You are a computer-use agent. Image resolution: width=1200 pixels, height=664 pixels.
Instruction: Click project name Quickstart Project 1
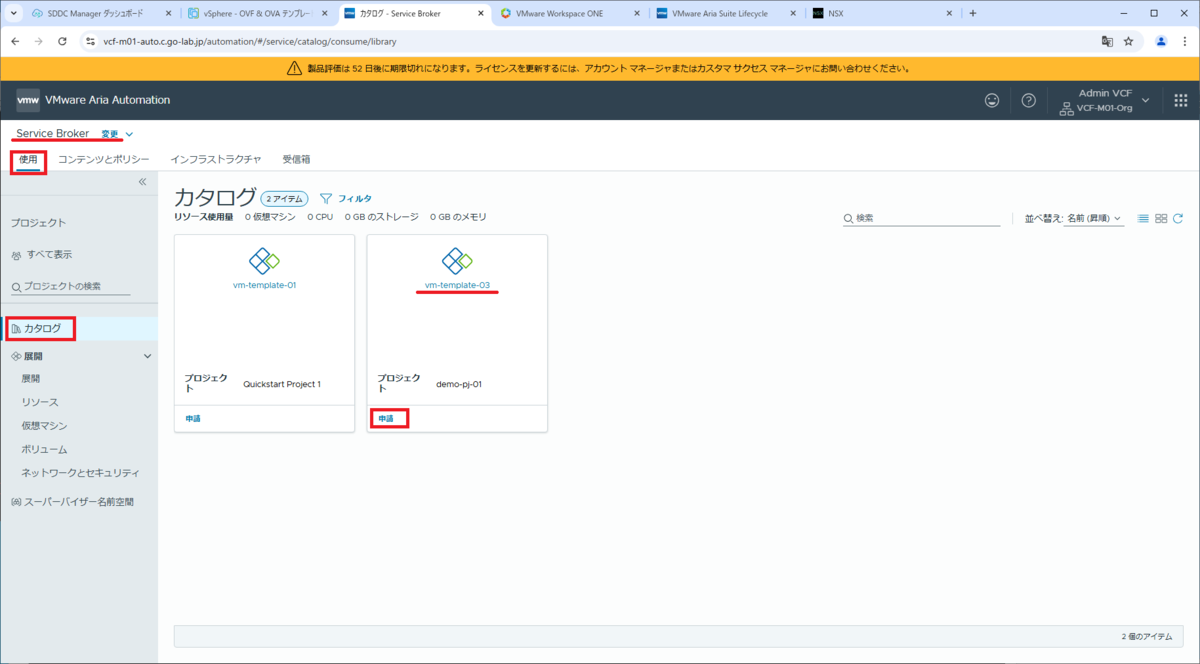point(282,384)
